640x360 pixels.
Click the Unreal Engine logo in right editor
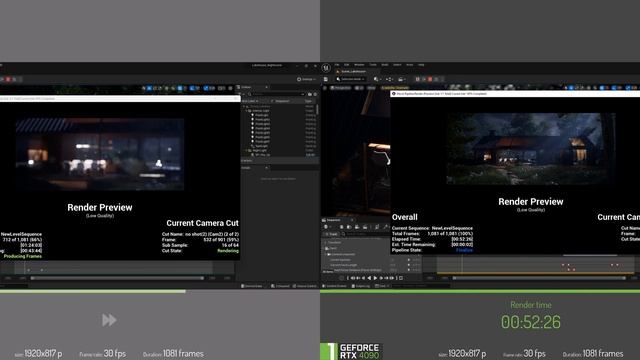tap(326, 68)
